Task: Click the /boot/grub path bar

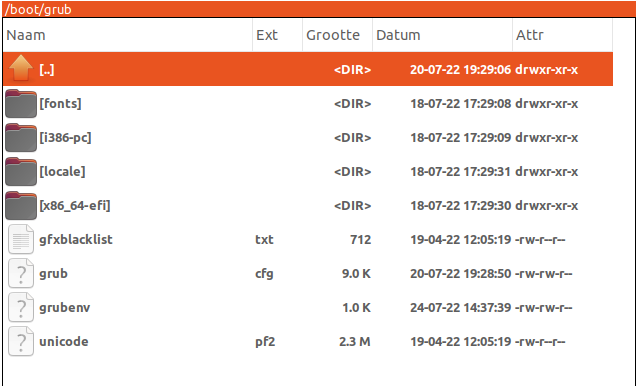Action: tap(320, 9)
